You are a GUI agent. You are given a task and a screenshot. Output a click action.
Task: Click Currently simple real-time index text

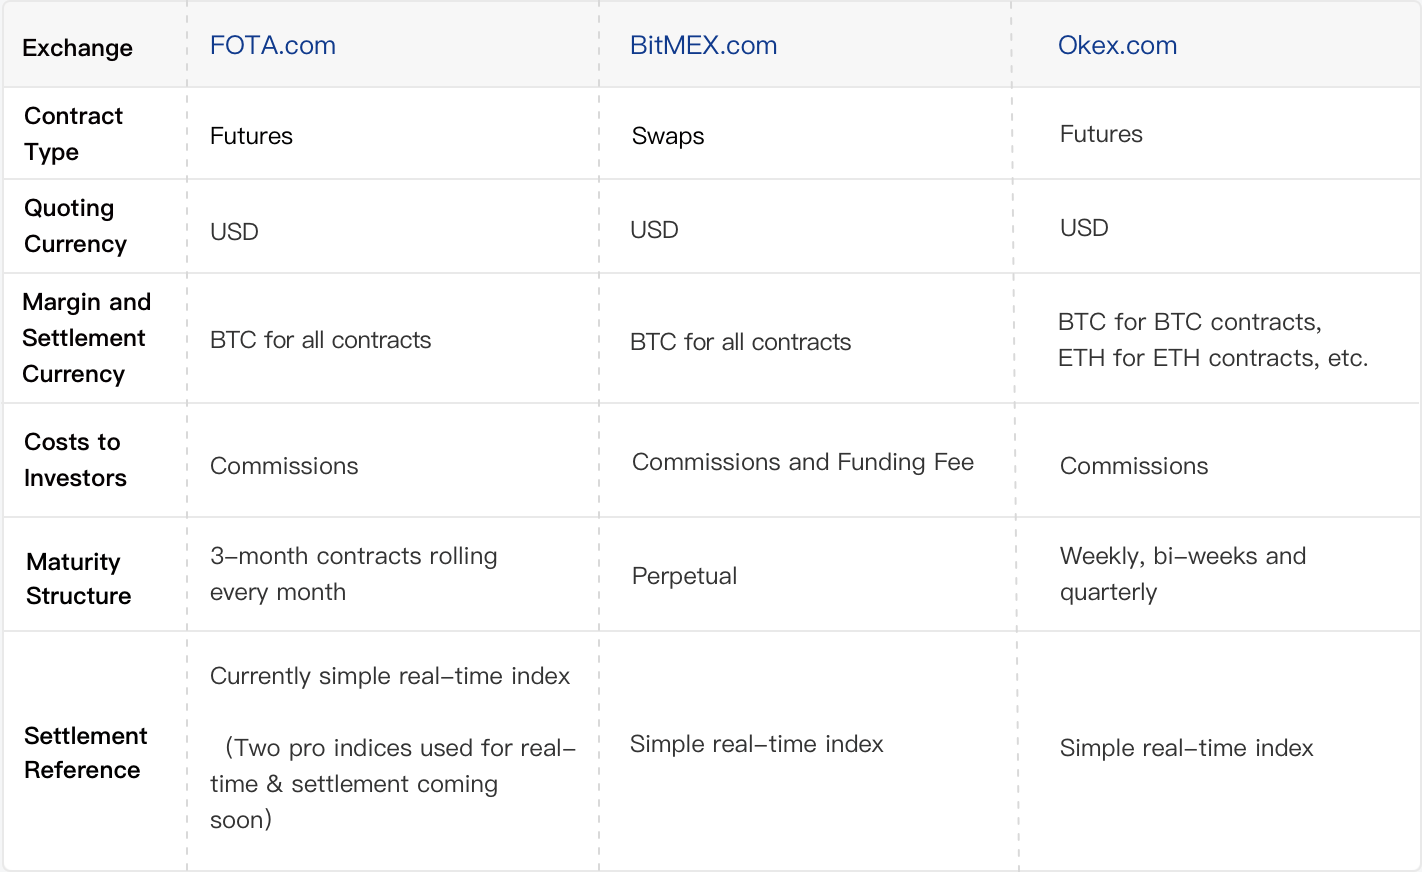[x=390, y=676]
